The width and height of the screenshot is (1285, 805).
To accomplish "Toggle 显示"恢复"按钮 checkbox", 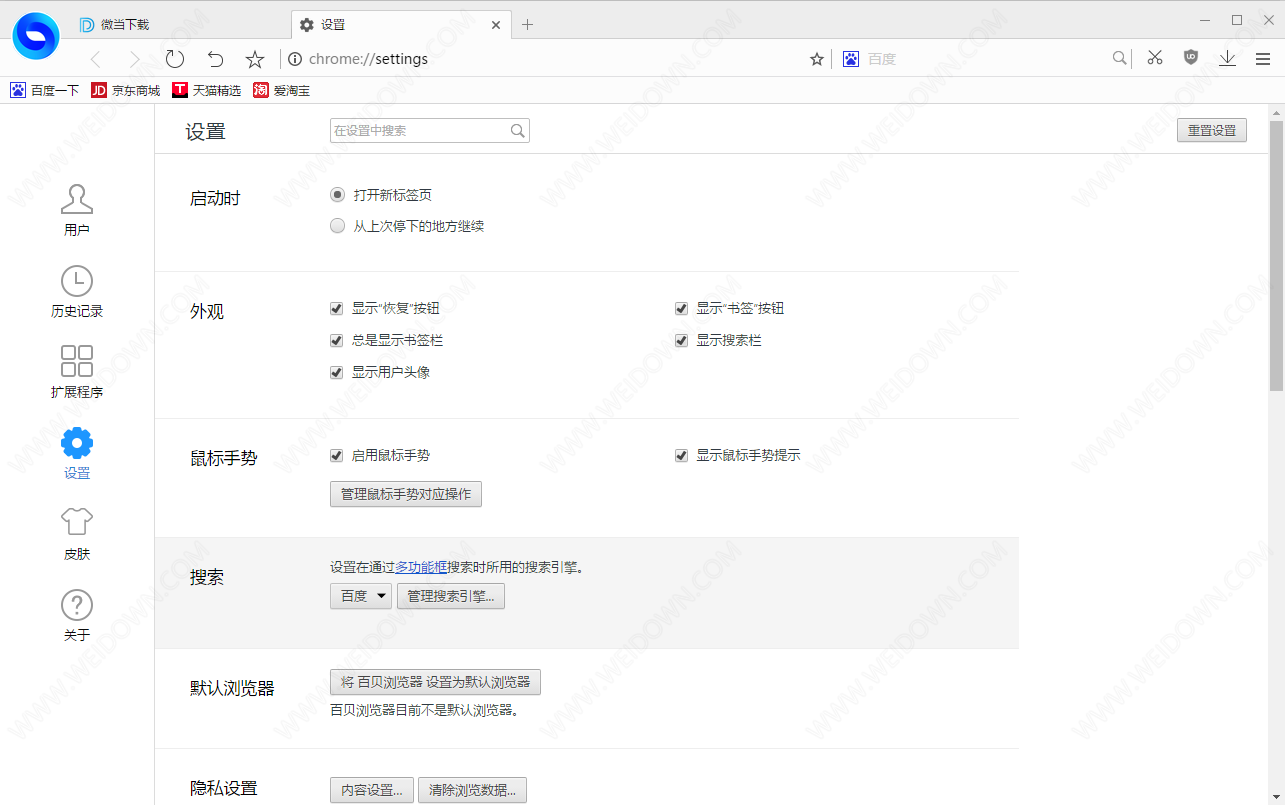I will [x=337, y=309].
